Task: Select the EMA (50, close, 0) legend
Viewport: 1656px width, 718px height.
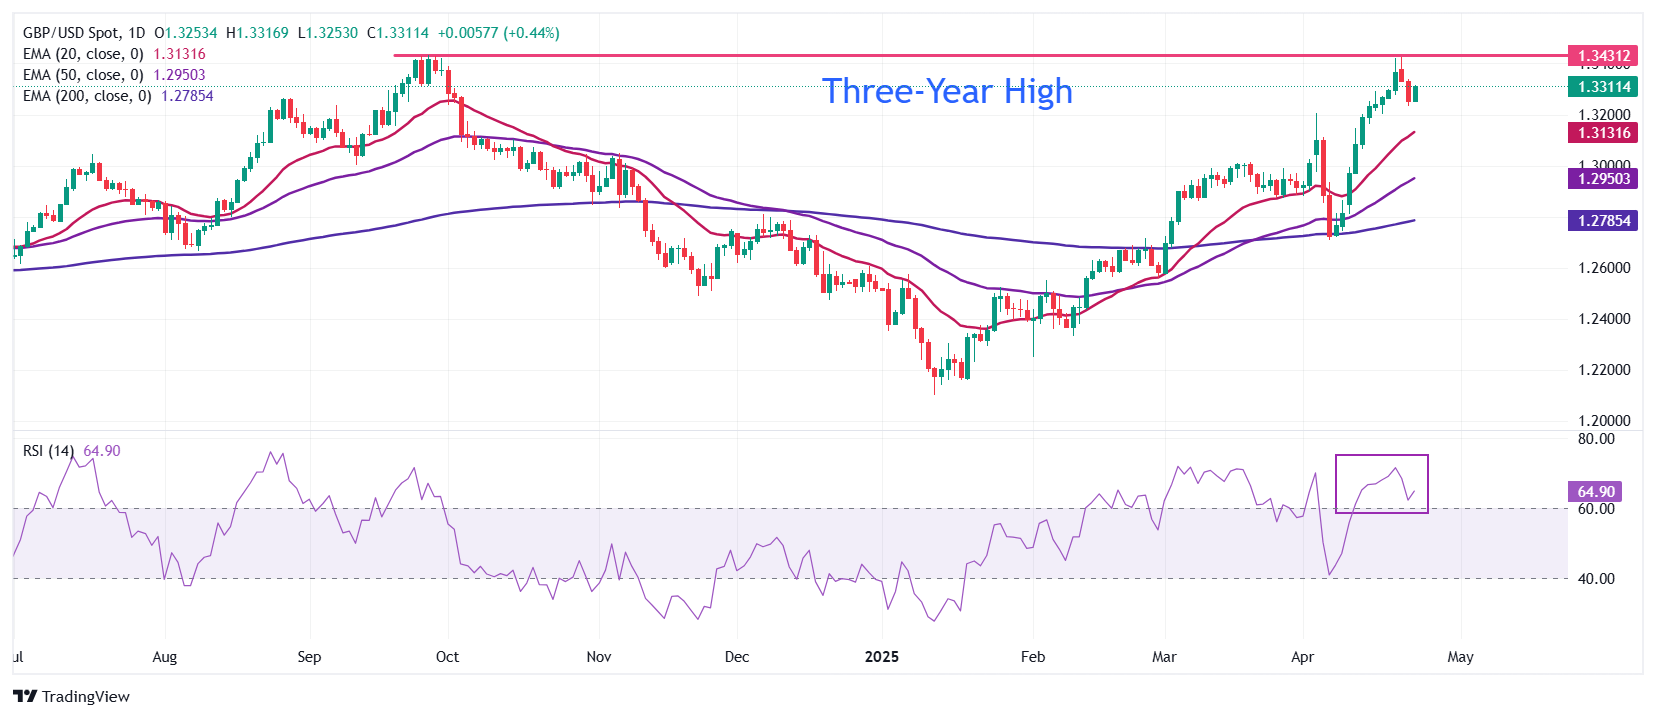Action: point(83,75)
